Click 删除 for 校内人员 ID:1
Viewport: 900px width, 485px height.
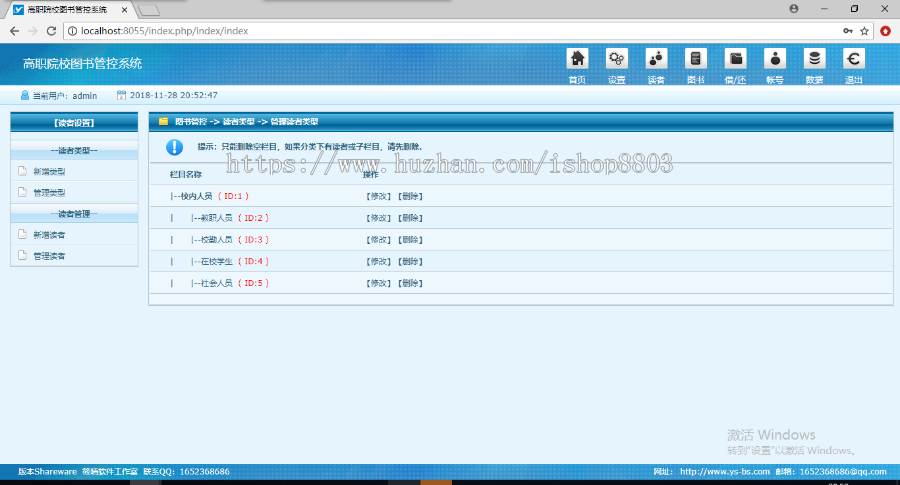point(410,196)
